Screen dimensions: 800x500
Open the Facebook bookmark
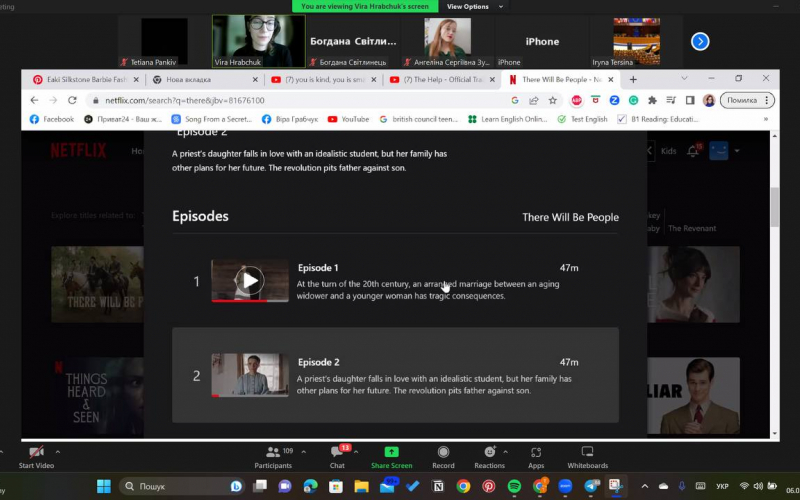pos(52,119)
